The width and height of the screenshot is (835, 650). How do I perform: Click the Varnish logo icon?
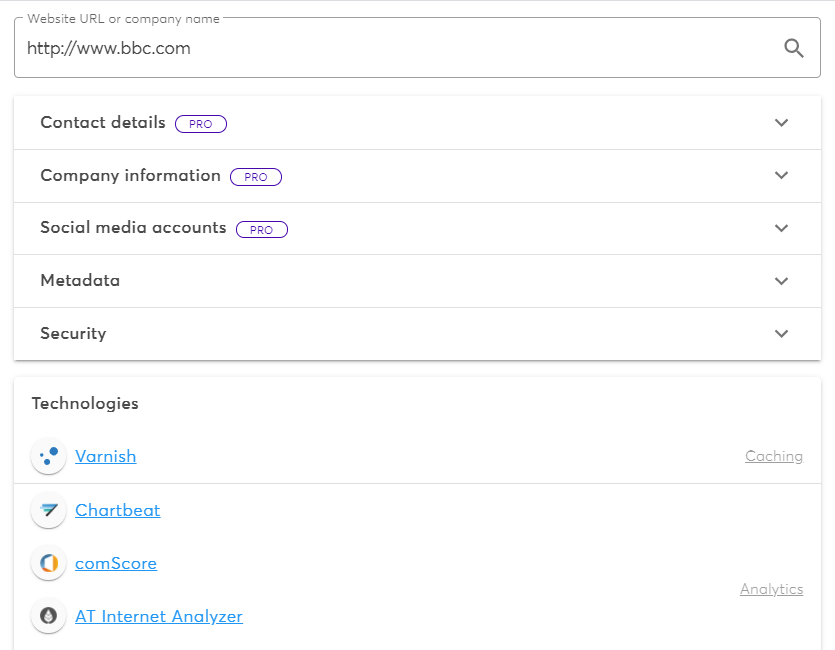coord(48,456)
